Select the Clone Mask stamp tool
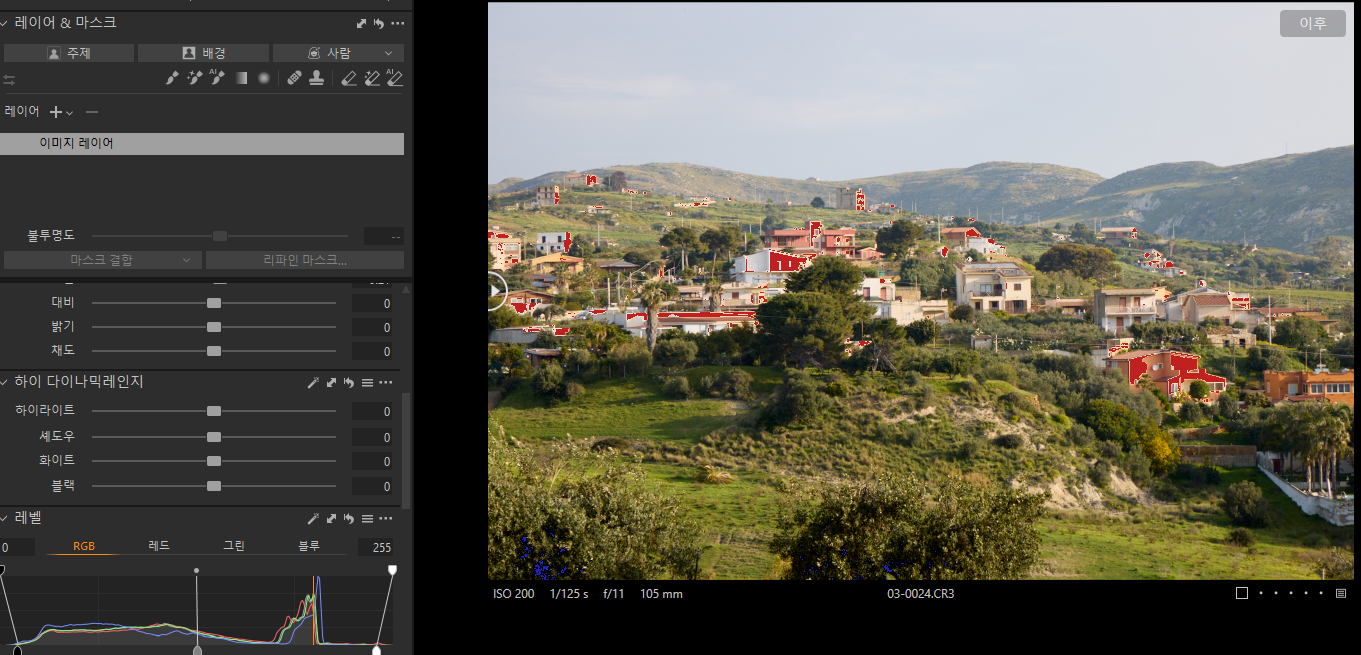Screen dimensions: 1361x655 (316, 78)
